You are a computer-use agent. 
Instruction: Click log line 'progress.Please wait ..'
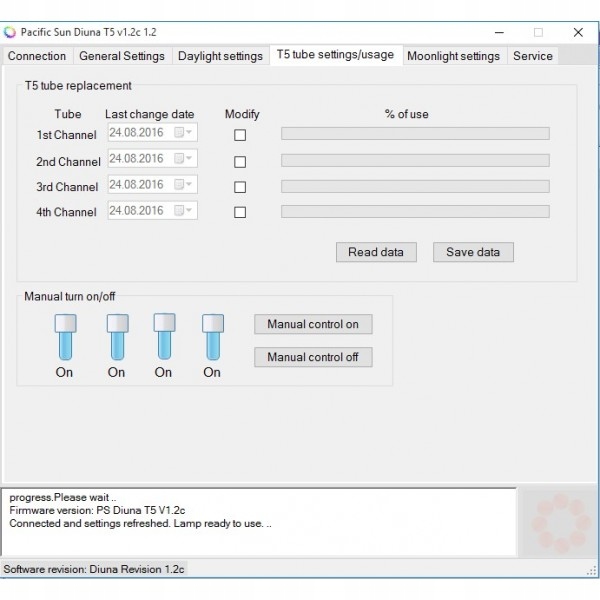63,497
